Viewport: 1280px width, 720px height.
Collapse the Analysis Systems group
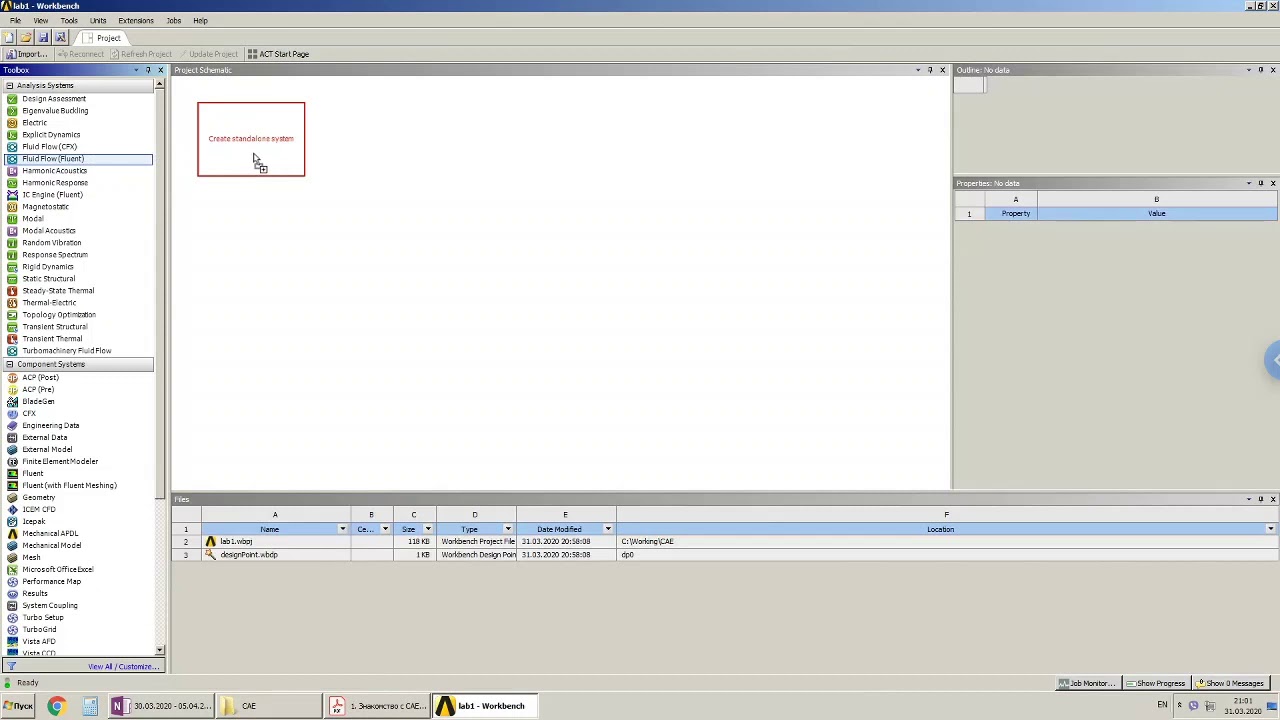[x=9, y=86]
